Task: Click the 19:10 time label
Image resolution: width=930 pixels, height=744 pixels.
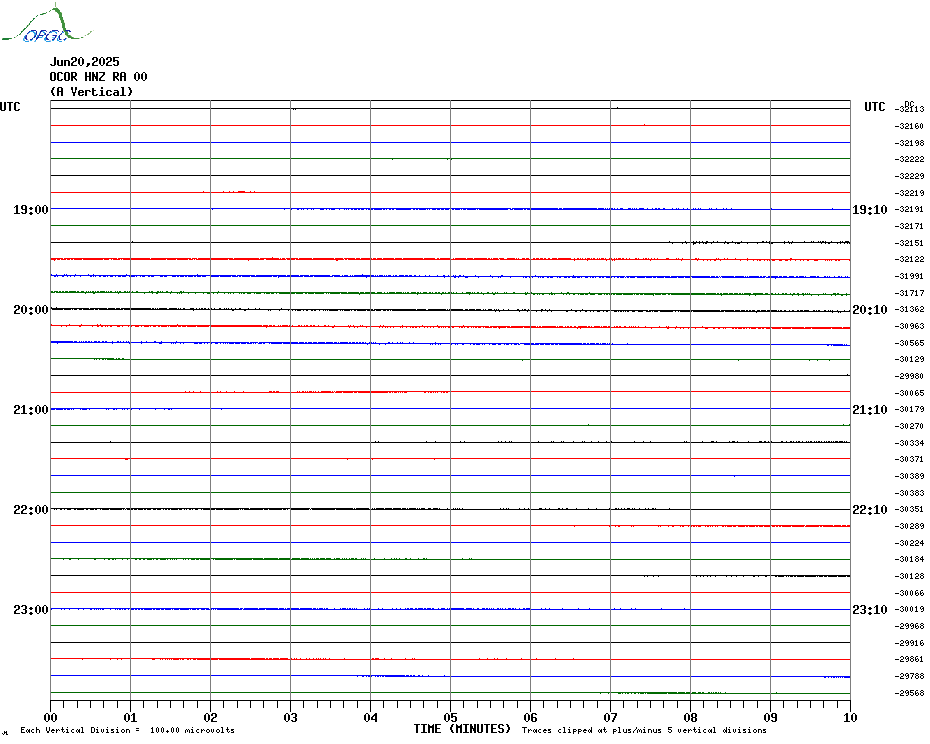Action: (870, 209)
